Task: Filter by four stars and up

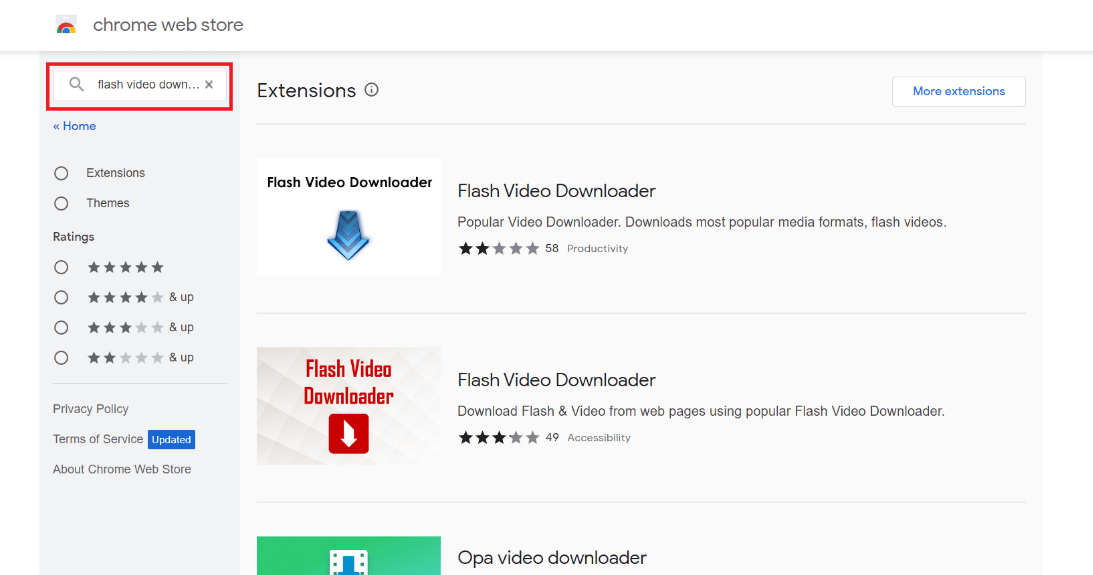Action: point(61,298)
